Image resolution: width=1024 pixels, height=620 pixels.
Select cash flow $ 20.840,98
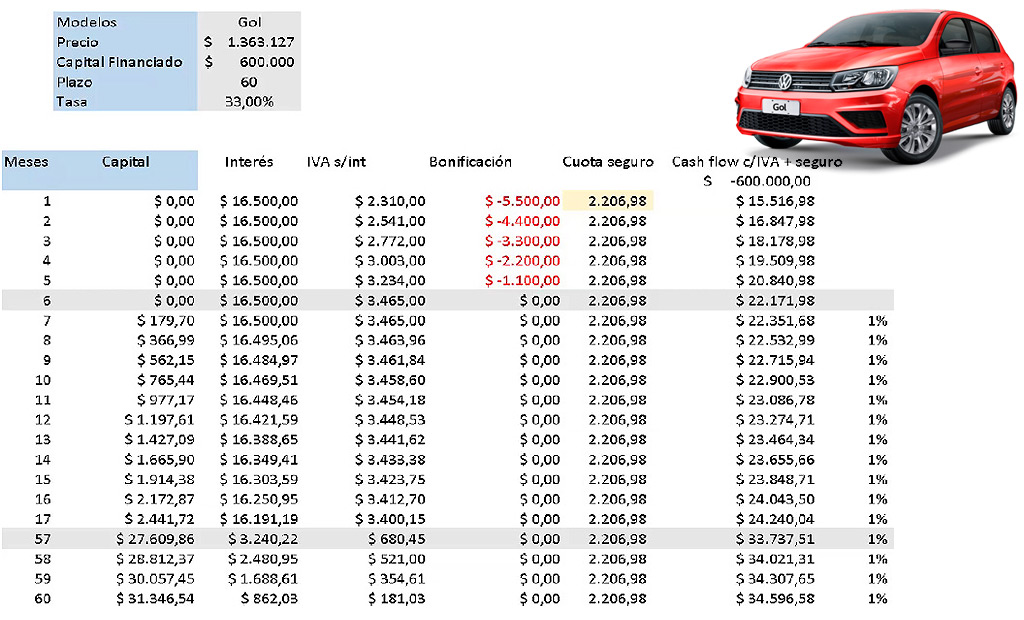point(775,281)
